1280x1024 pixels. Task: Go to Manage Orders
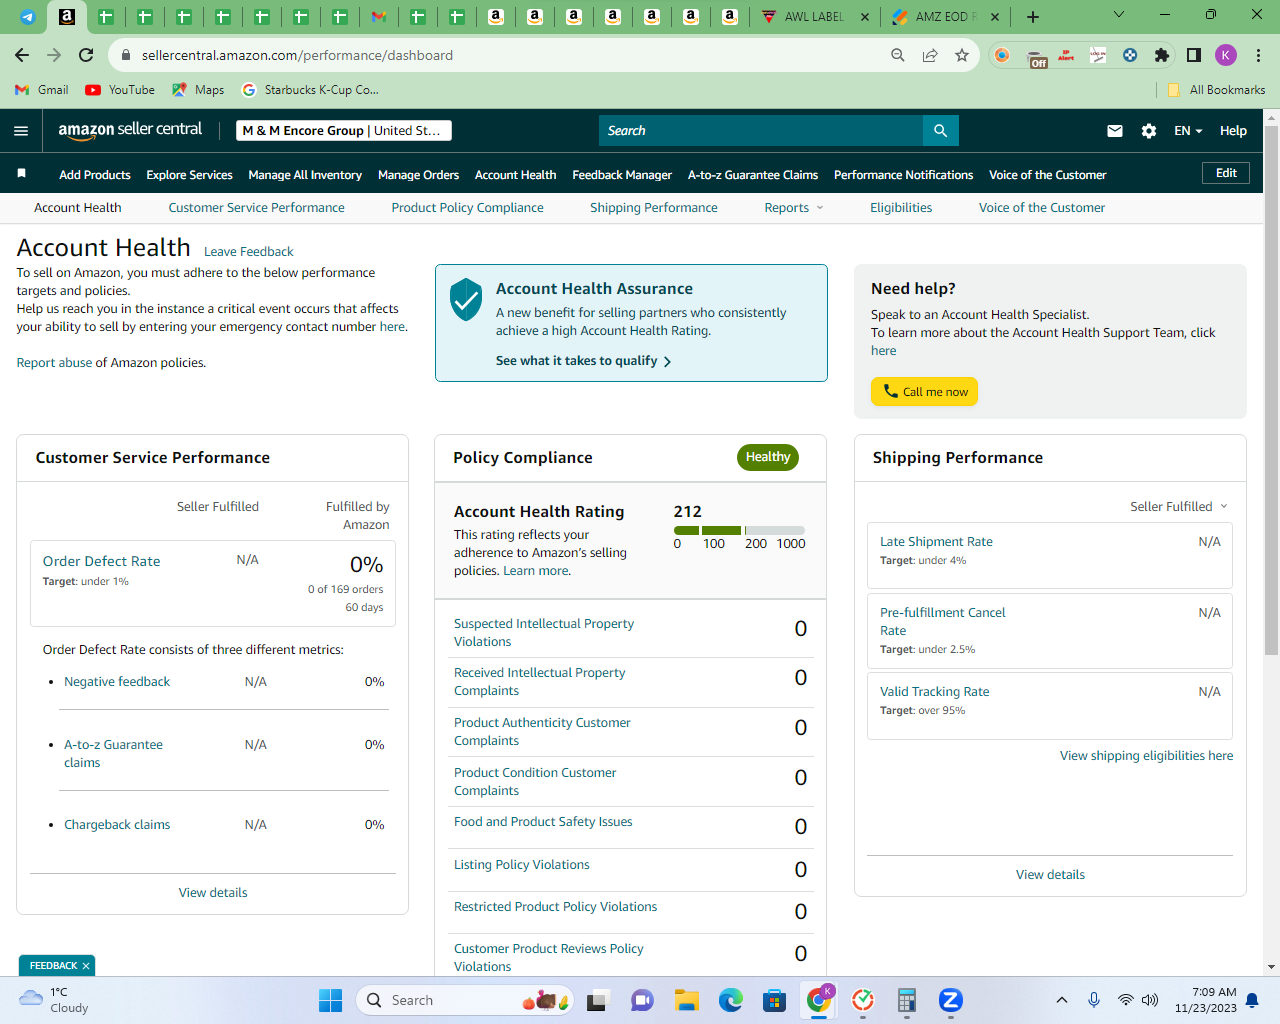point(418,175)
